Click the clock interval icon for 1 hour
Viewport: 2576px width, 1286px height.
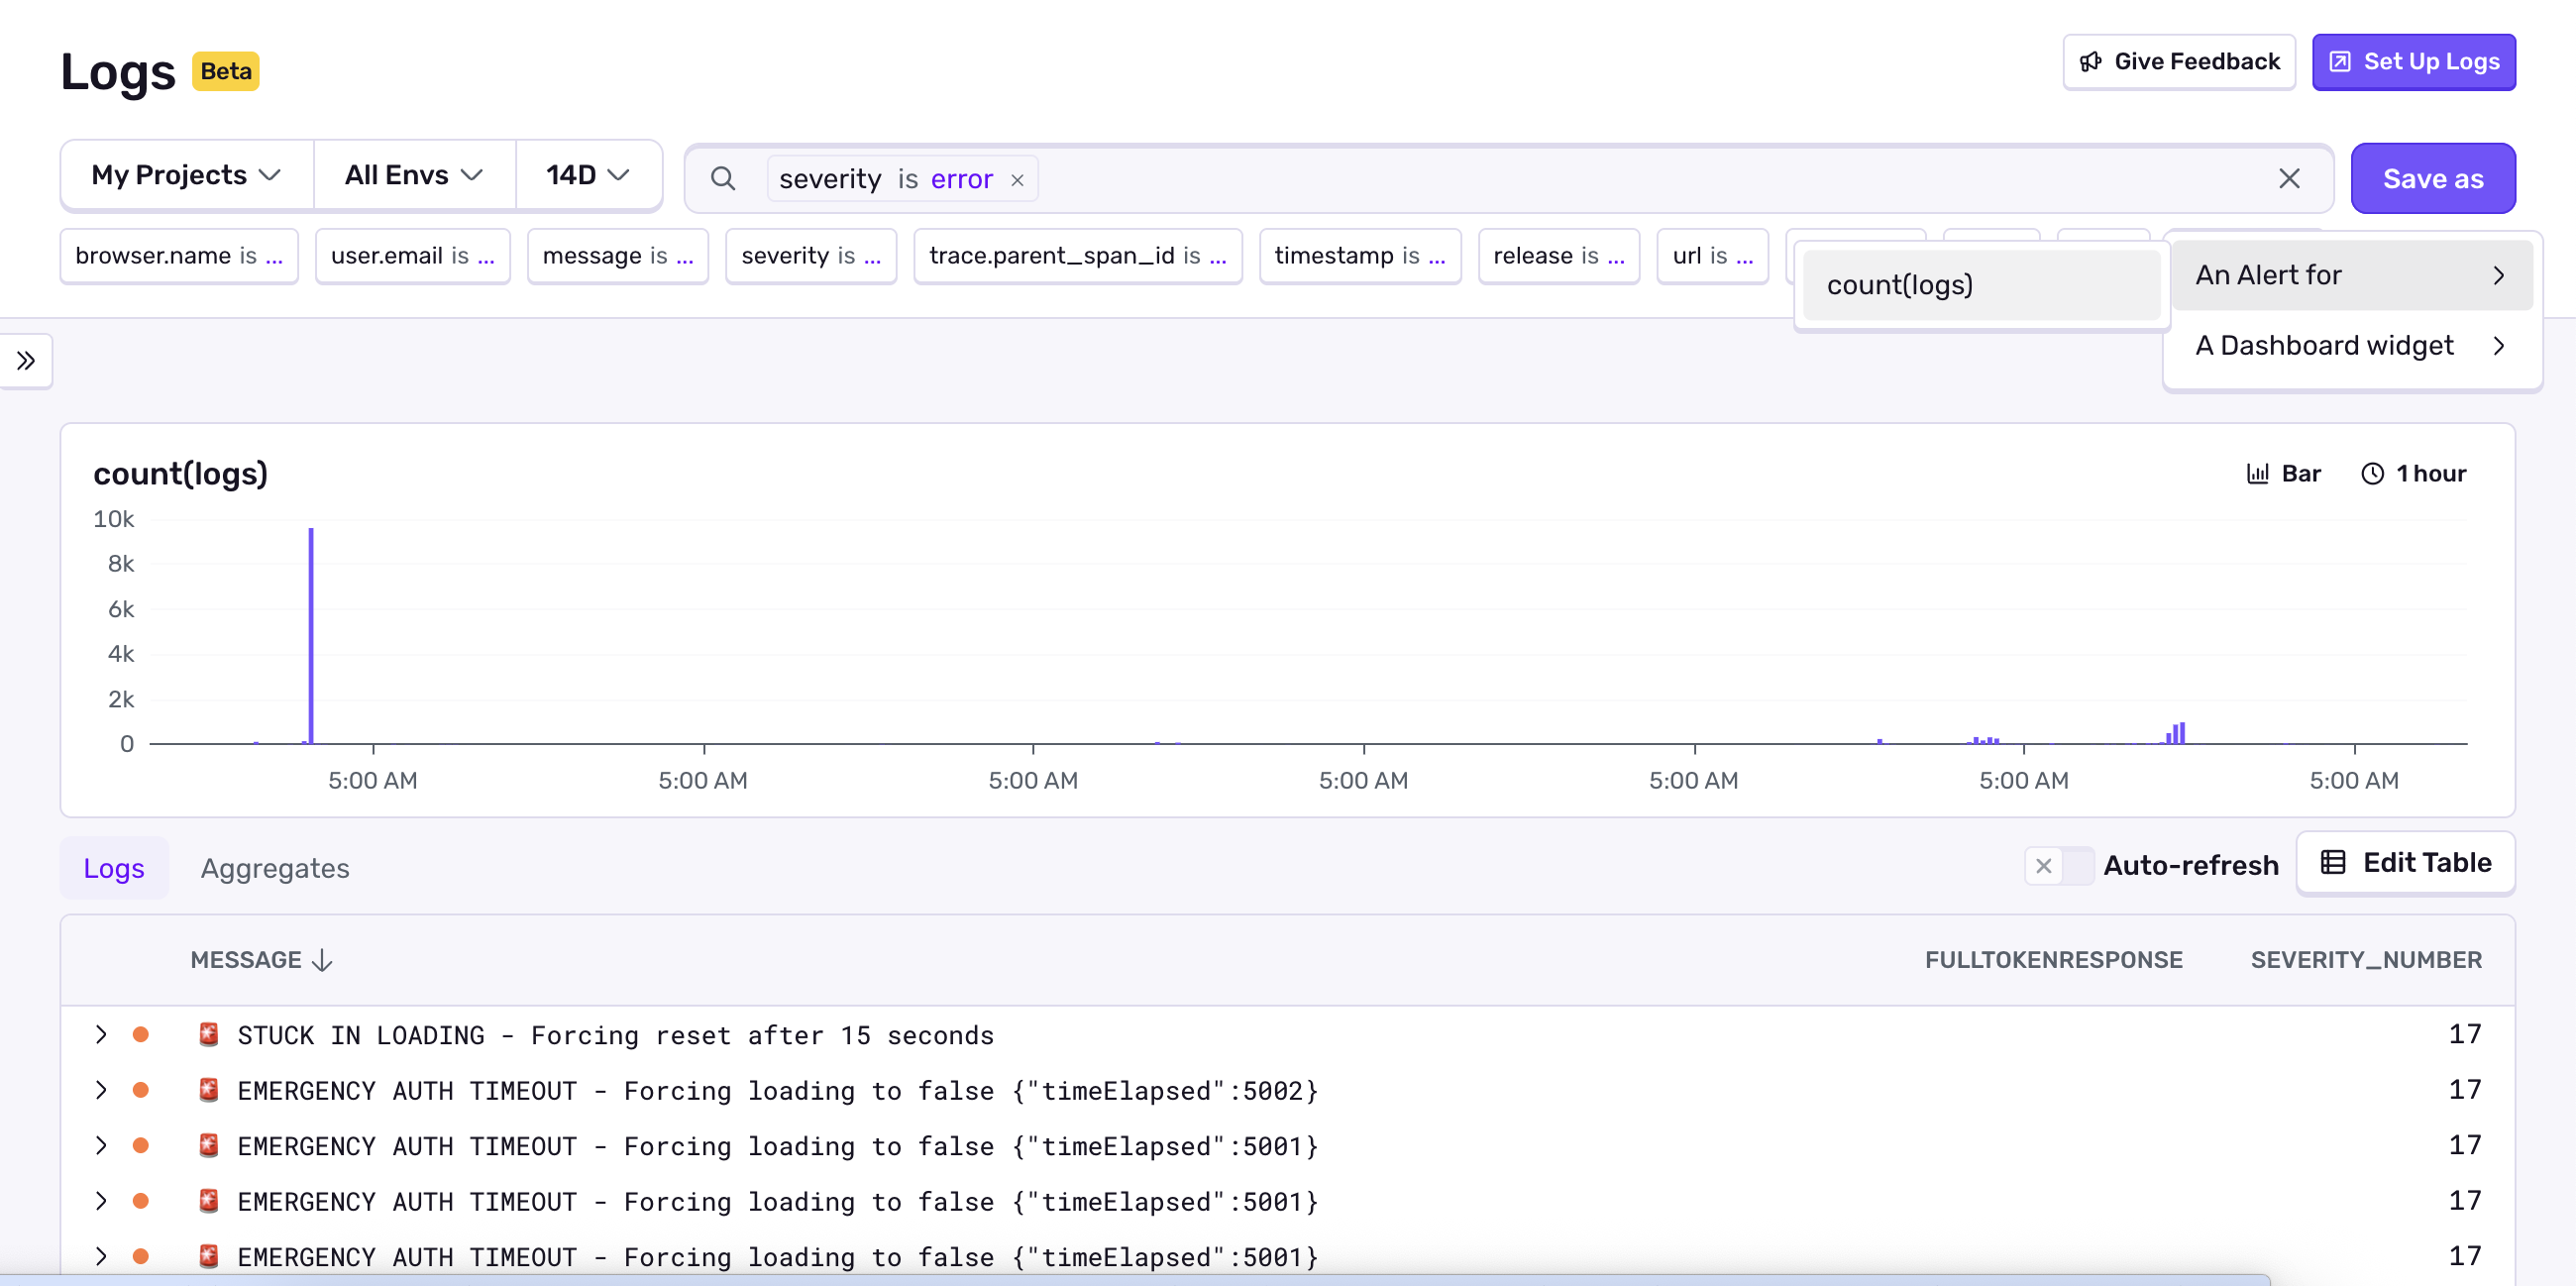coord(2372,474)
